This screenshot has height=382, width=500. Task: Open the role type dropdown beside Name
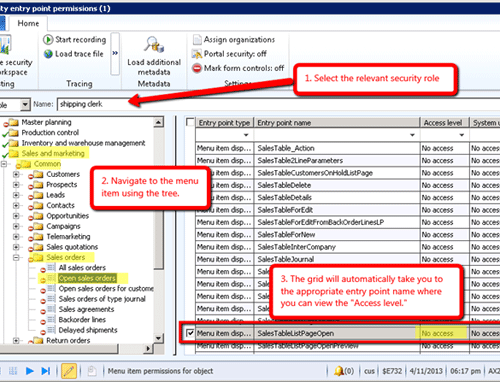(x=25, y=105)
